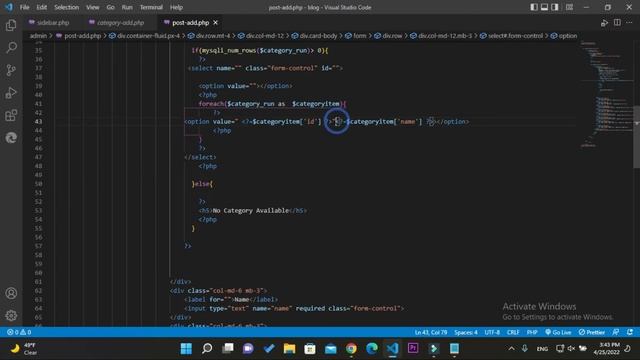The width and height of the screenshot is (640, 360).
Task: Click the Run code icon in editor toolbar
Action: [x=604, y=23]
